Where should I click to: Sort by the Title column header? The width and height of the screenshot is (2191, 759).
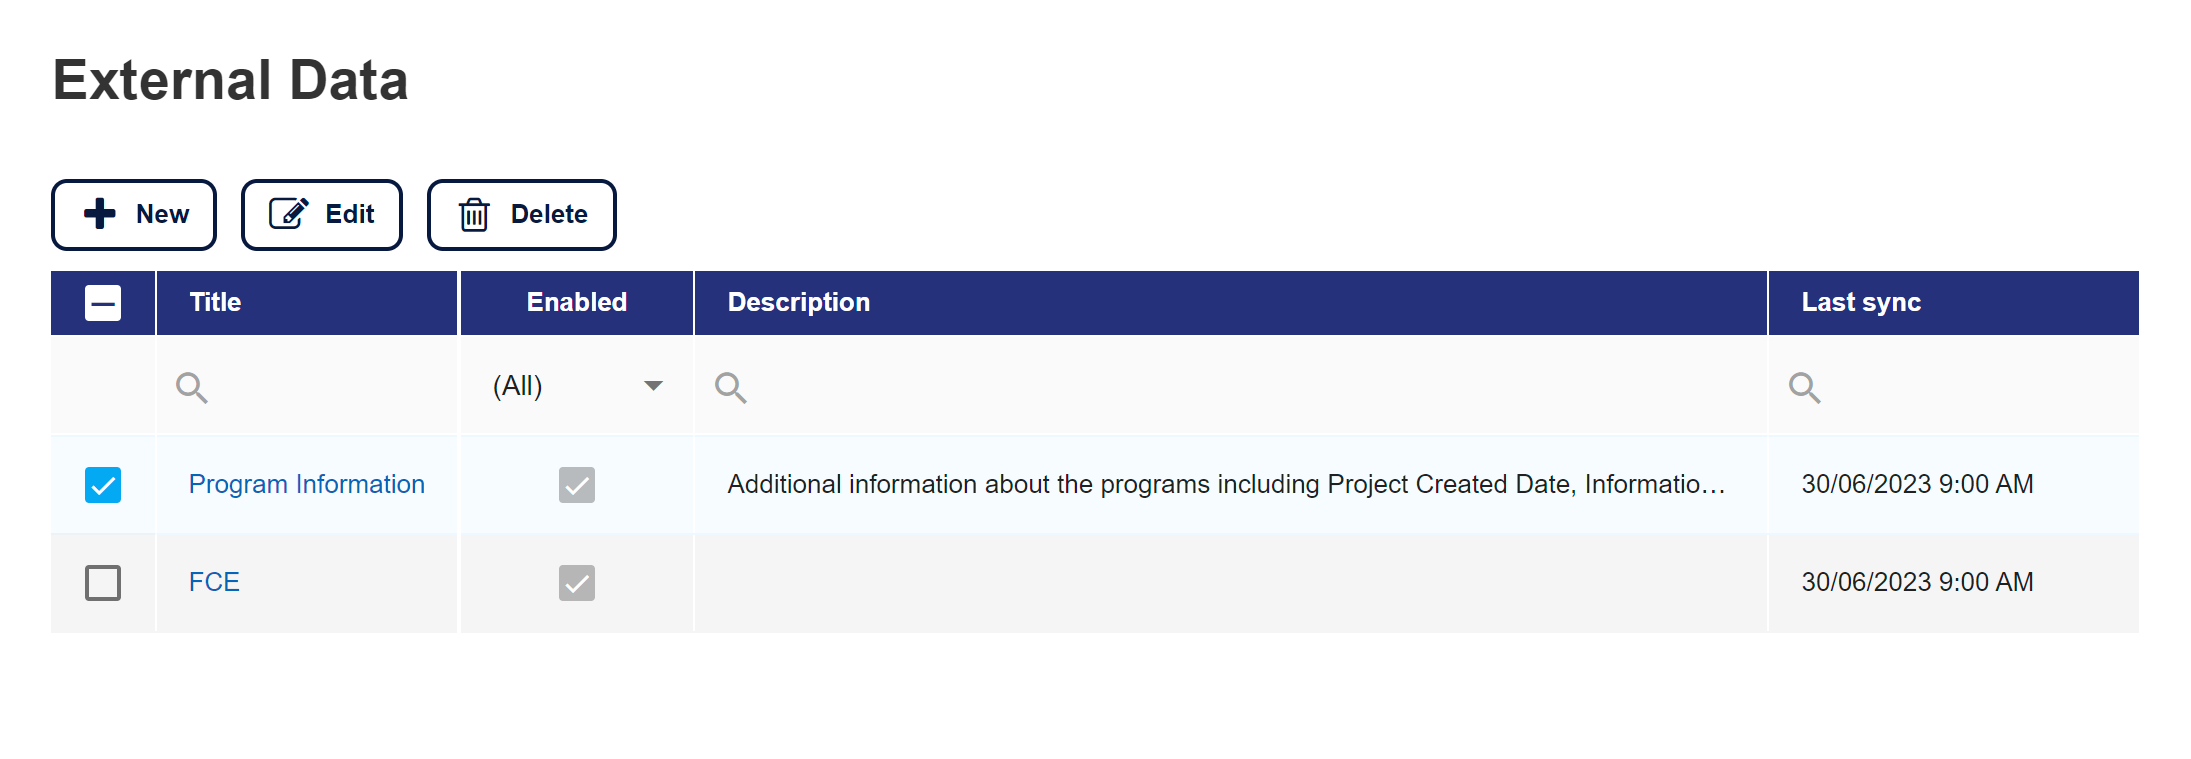point(216,302)
